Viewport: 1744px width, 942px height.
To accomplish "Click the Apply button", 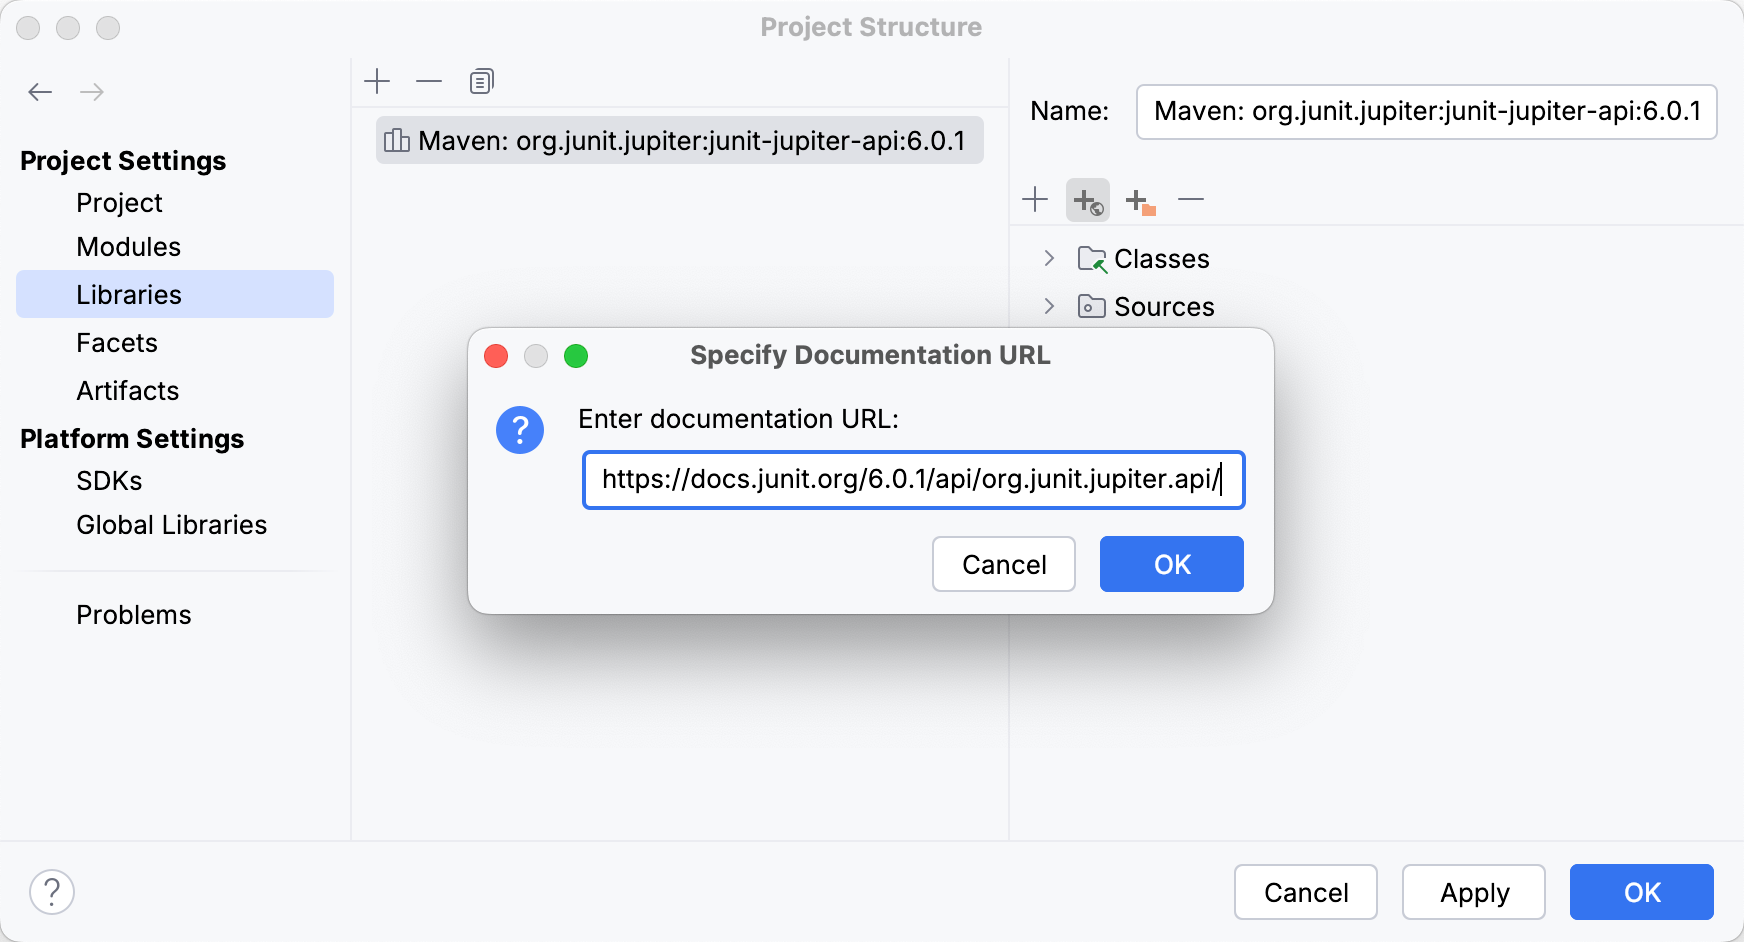I will coord(1473,891).
